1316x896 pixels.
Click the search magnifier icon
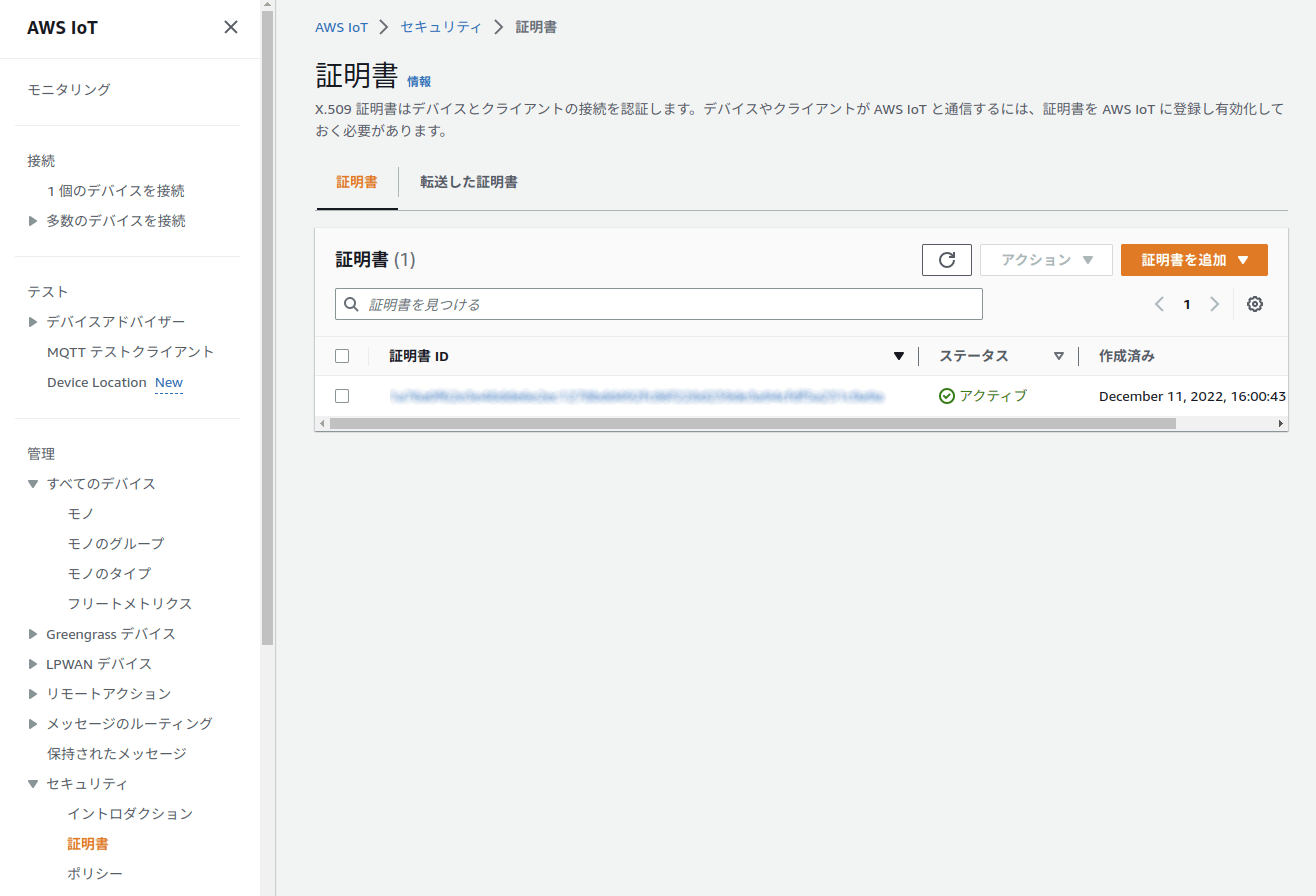click(351, 304)
